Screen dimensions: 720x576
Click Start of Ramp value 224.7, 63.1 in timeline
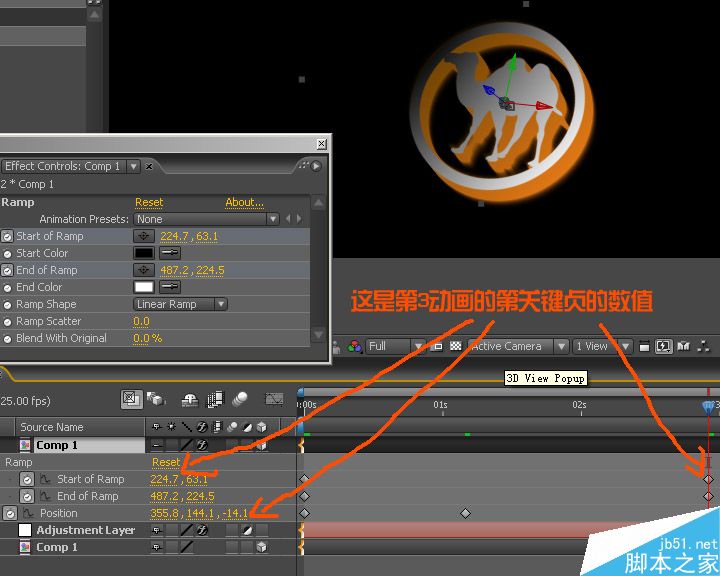click(x=179, y=479)
